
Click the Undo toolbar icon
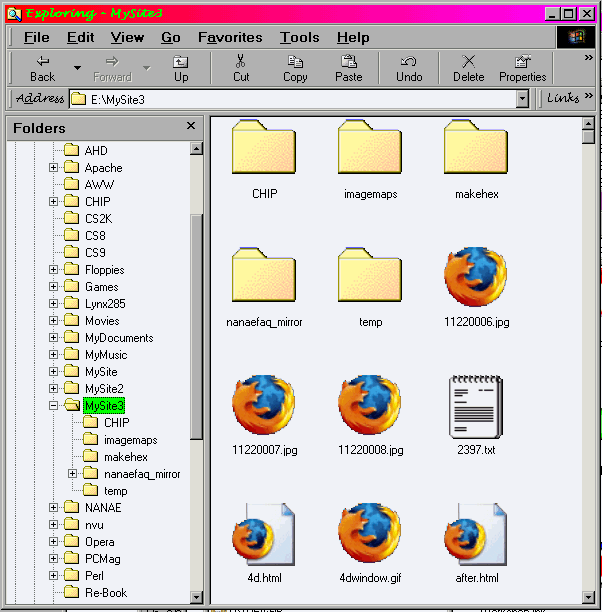(x=409, y=68)
